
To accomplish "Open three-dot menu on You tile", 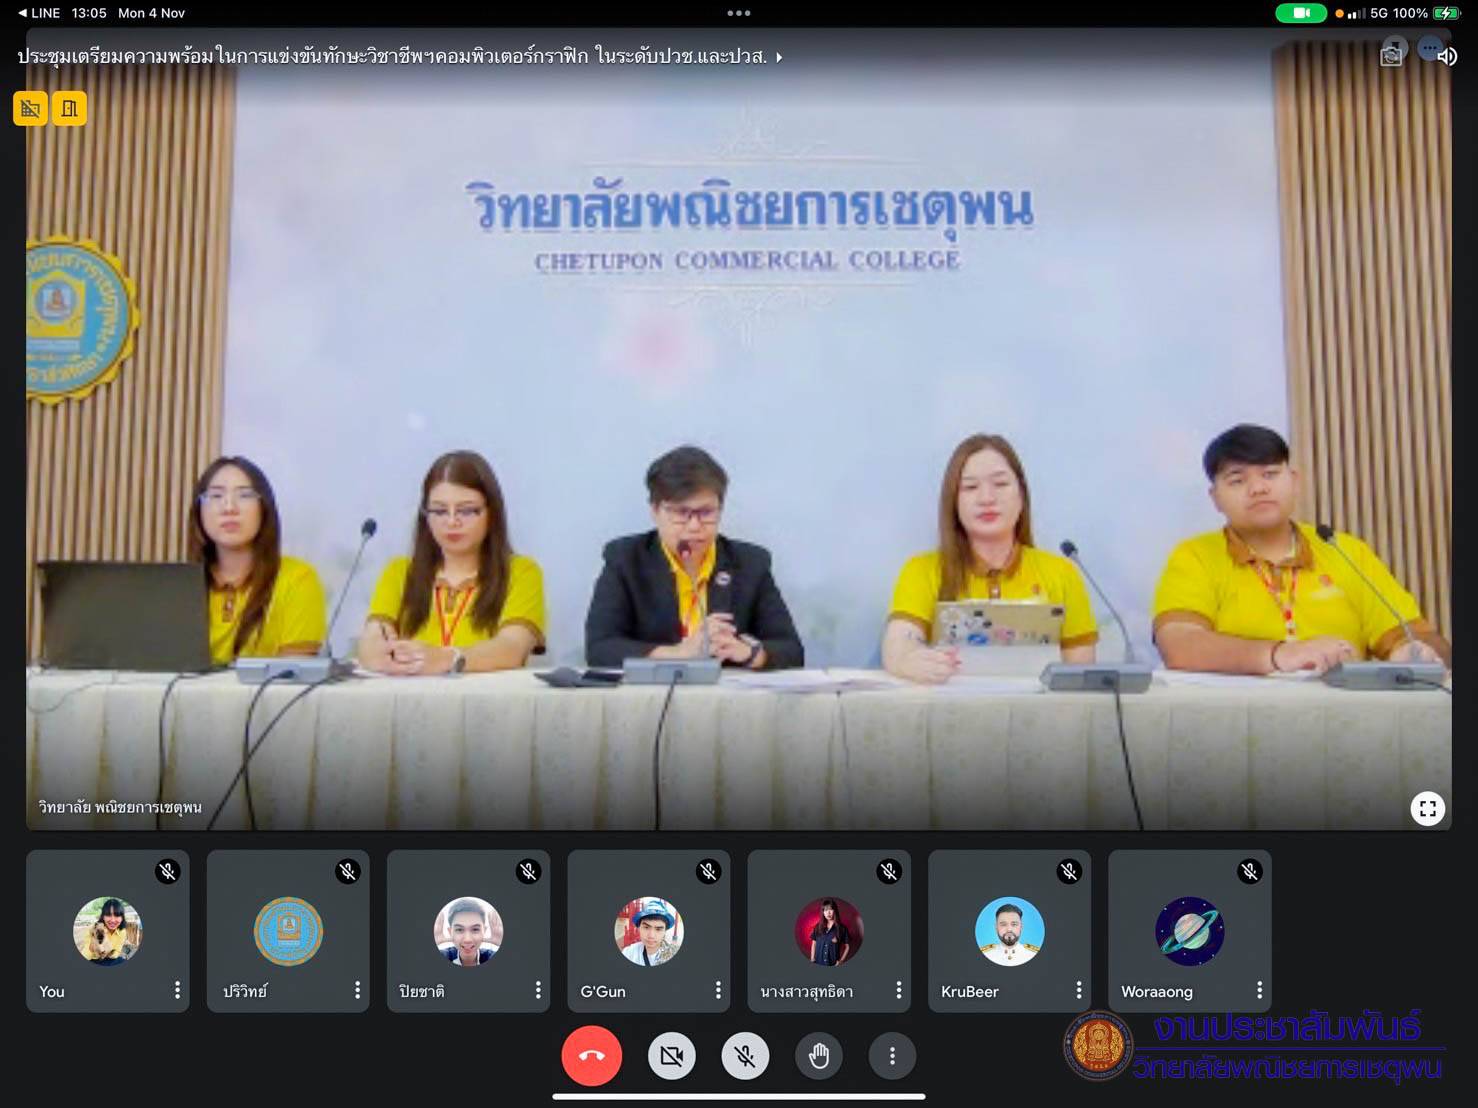I will click(x=177, y=990).
